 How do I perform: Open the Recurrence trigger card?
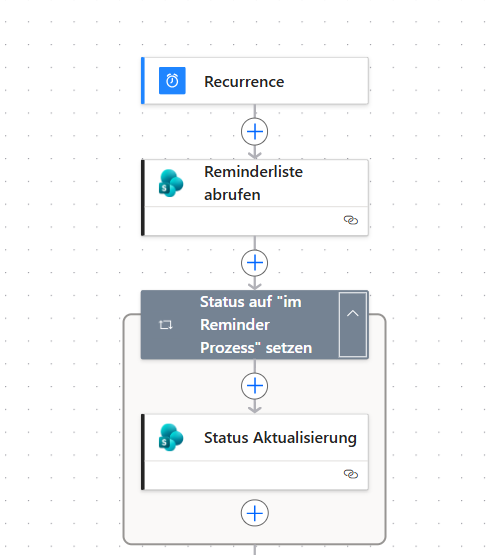(x=255, y=81)
